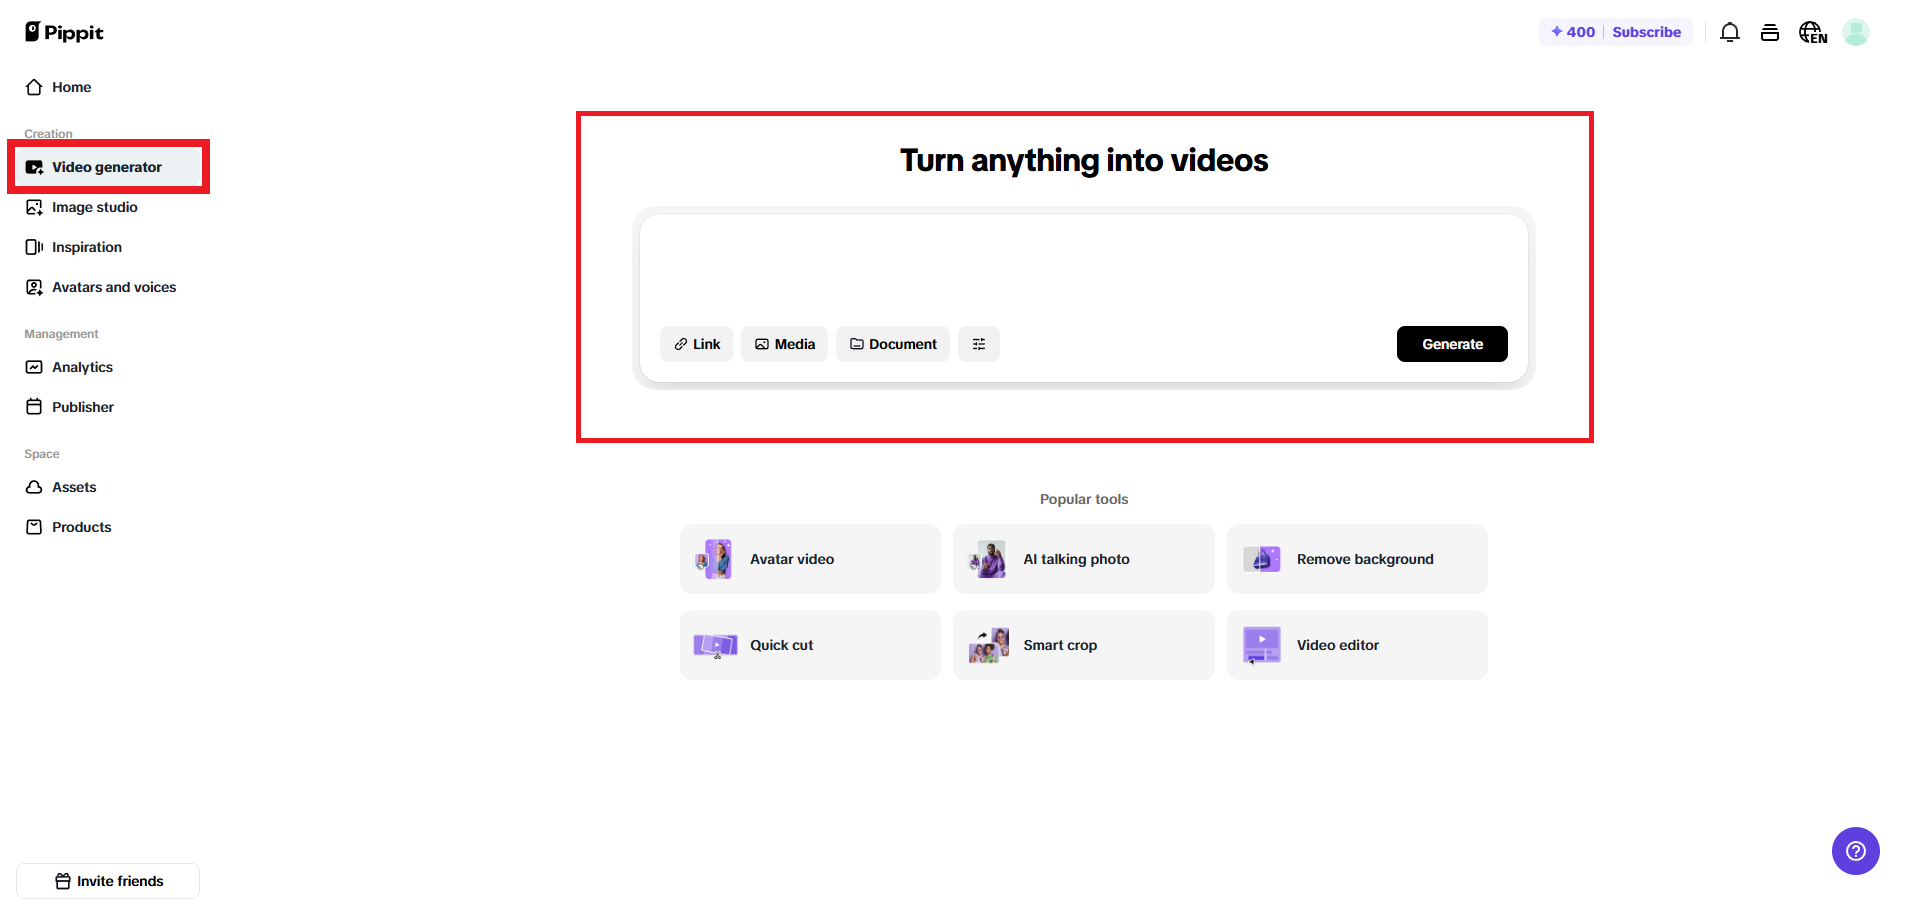Open video settings sliders icon
The image size is (1919, 911).
[x=979, y=344]
